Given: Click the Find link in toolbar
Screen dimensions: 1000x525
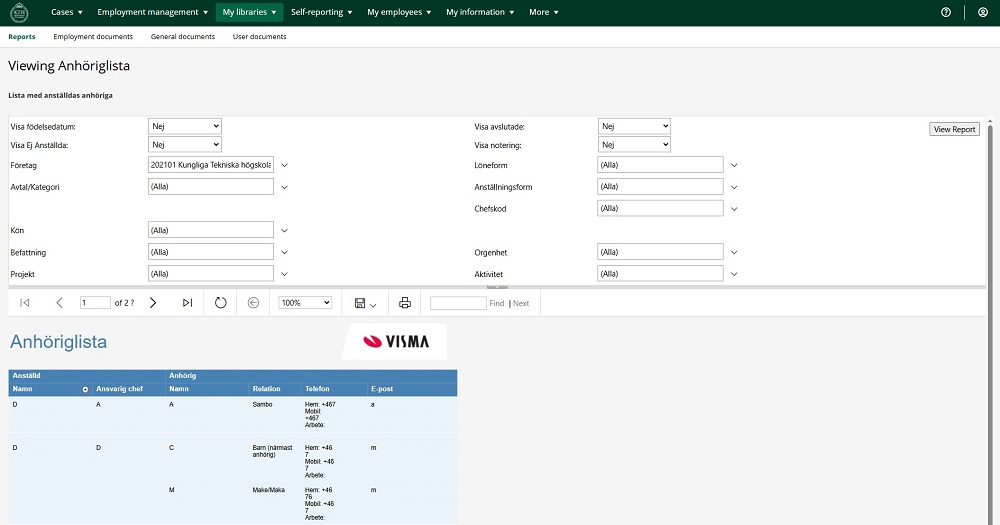Looking at the screenshot, I should coord(497,303).
